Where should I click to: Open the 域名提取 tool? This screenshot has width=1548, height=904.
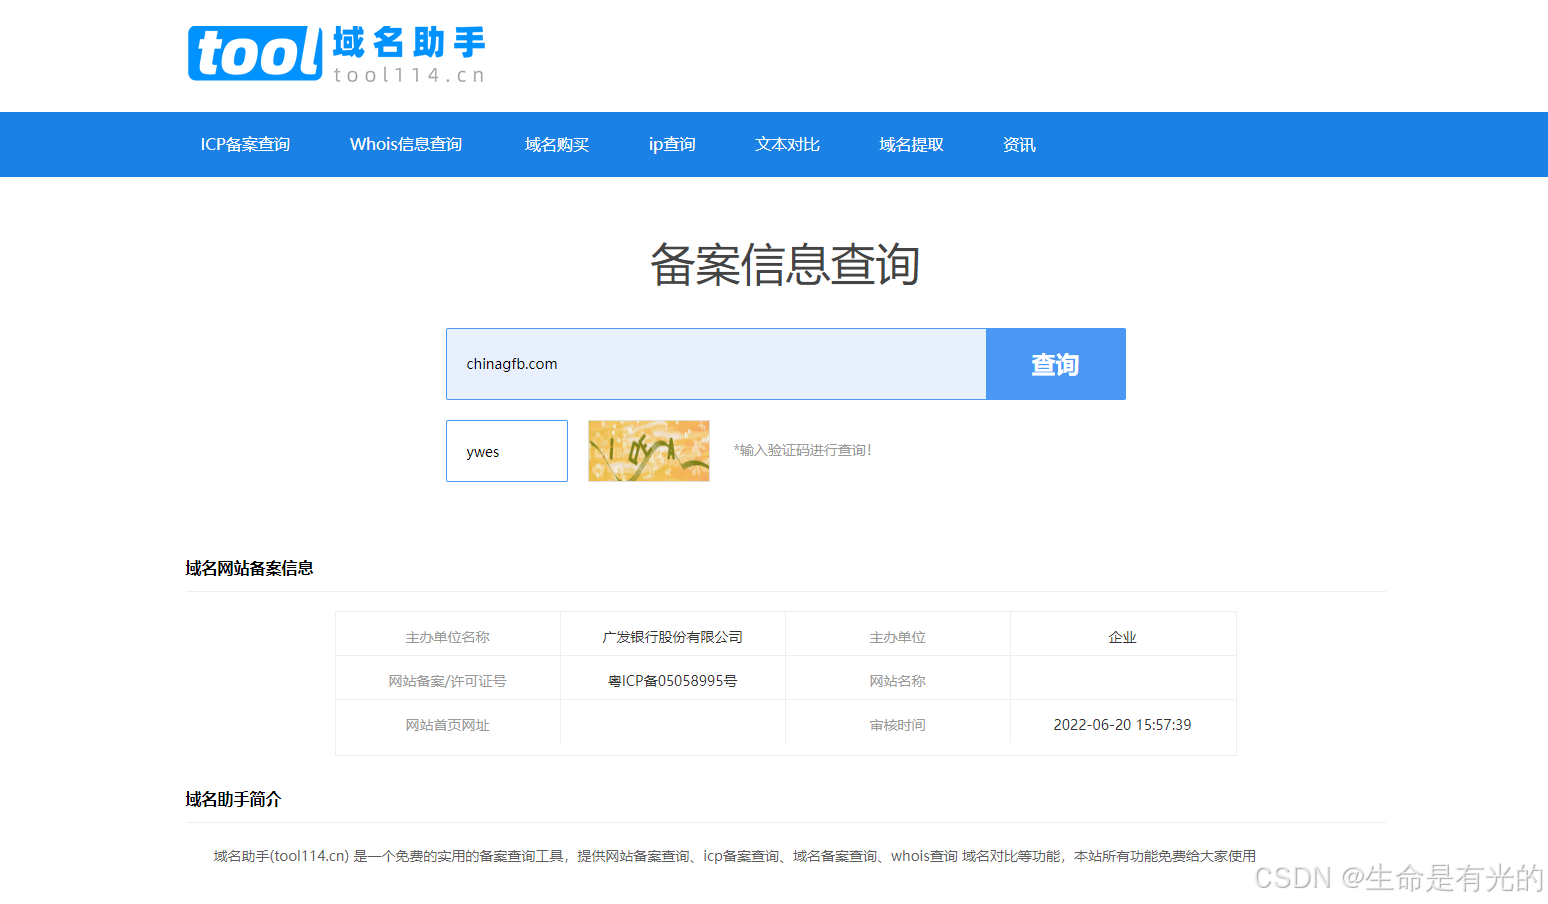click(x=910, y=144)
